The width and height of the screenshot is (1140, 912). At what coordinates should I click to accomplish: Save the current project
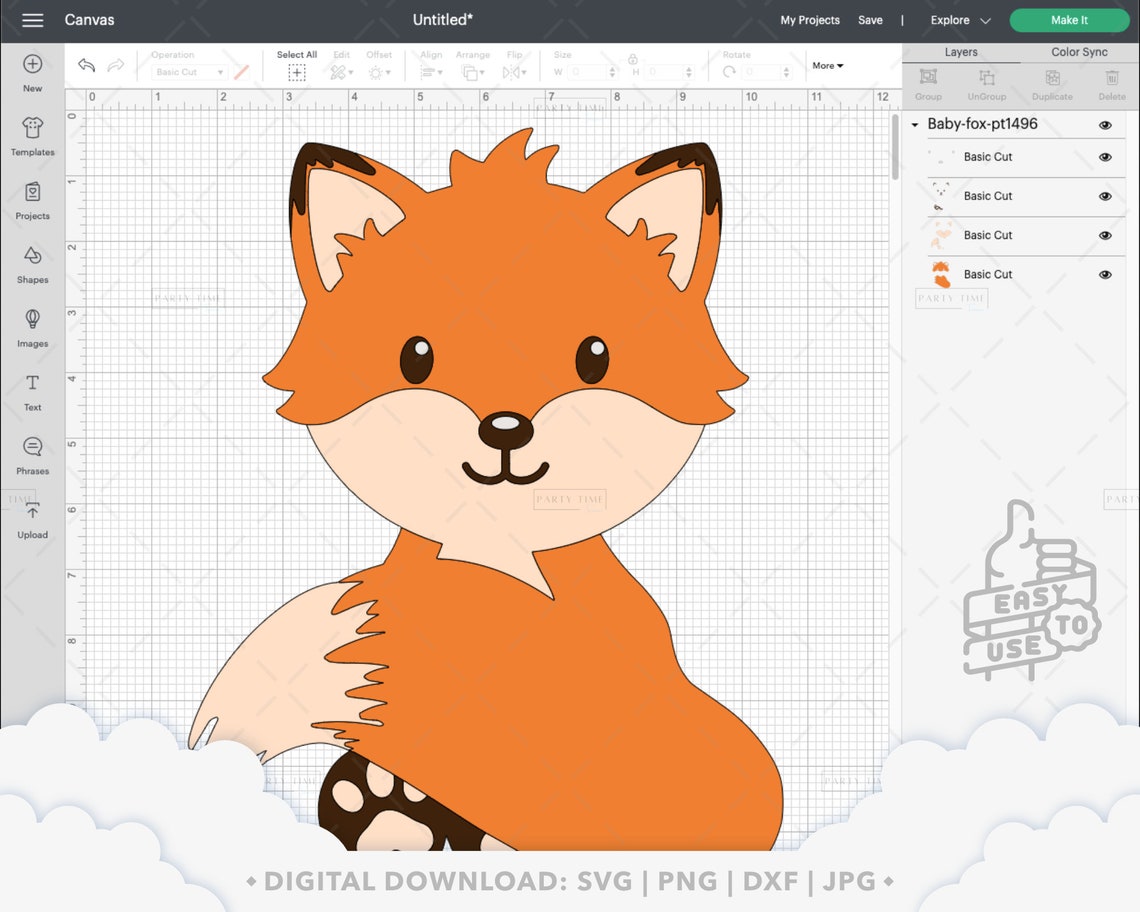869,19
